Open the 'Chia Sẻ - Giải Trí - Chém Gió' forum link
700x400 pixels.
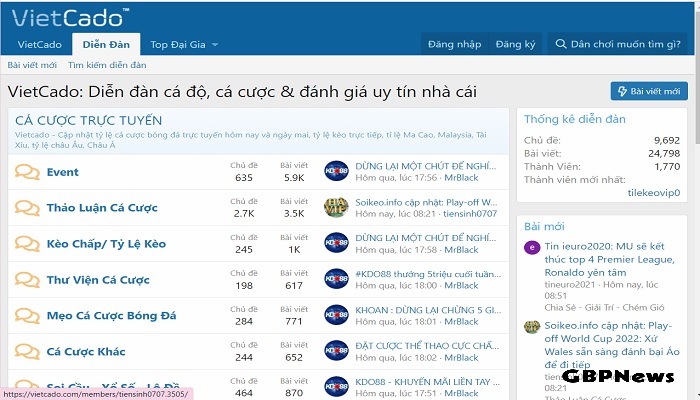[604, 308]
